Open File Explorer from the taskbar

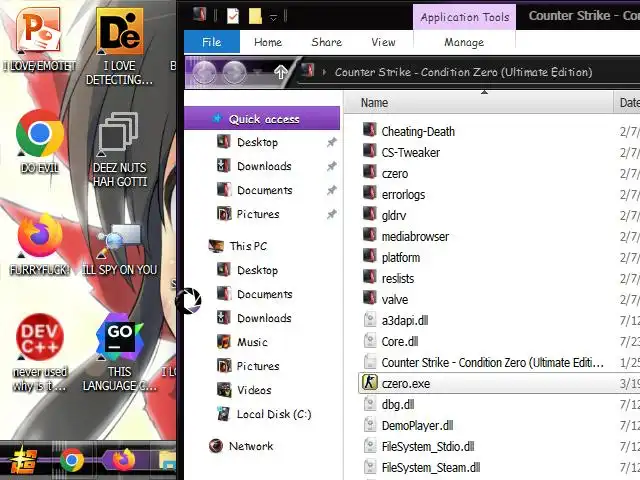point(167,460)
